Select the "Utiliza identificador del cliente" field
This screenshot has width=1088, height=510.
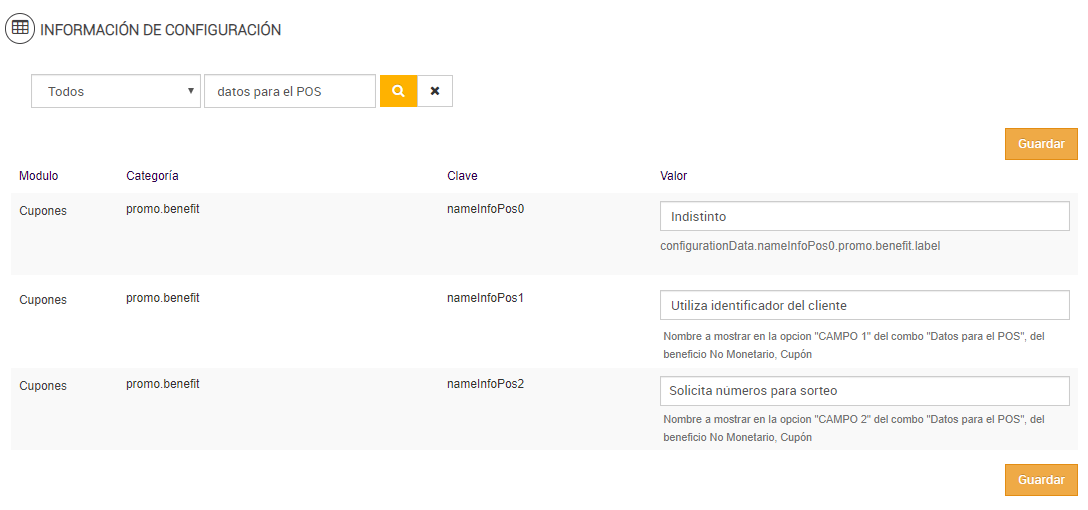point(864,305)
